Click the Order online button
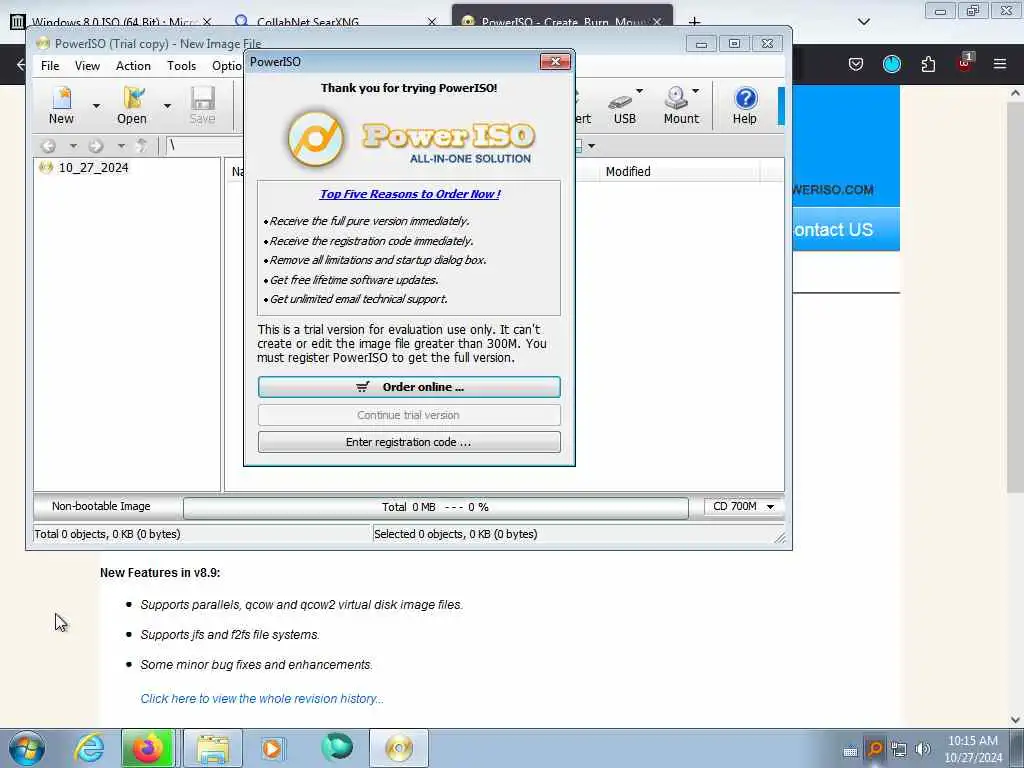 [x=409, y=387]
